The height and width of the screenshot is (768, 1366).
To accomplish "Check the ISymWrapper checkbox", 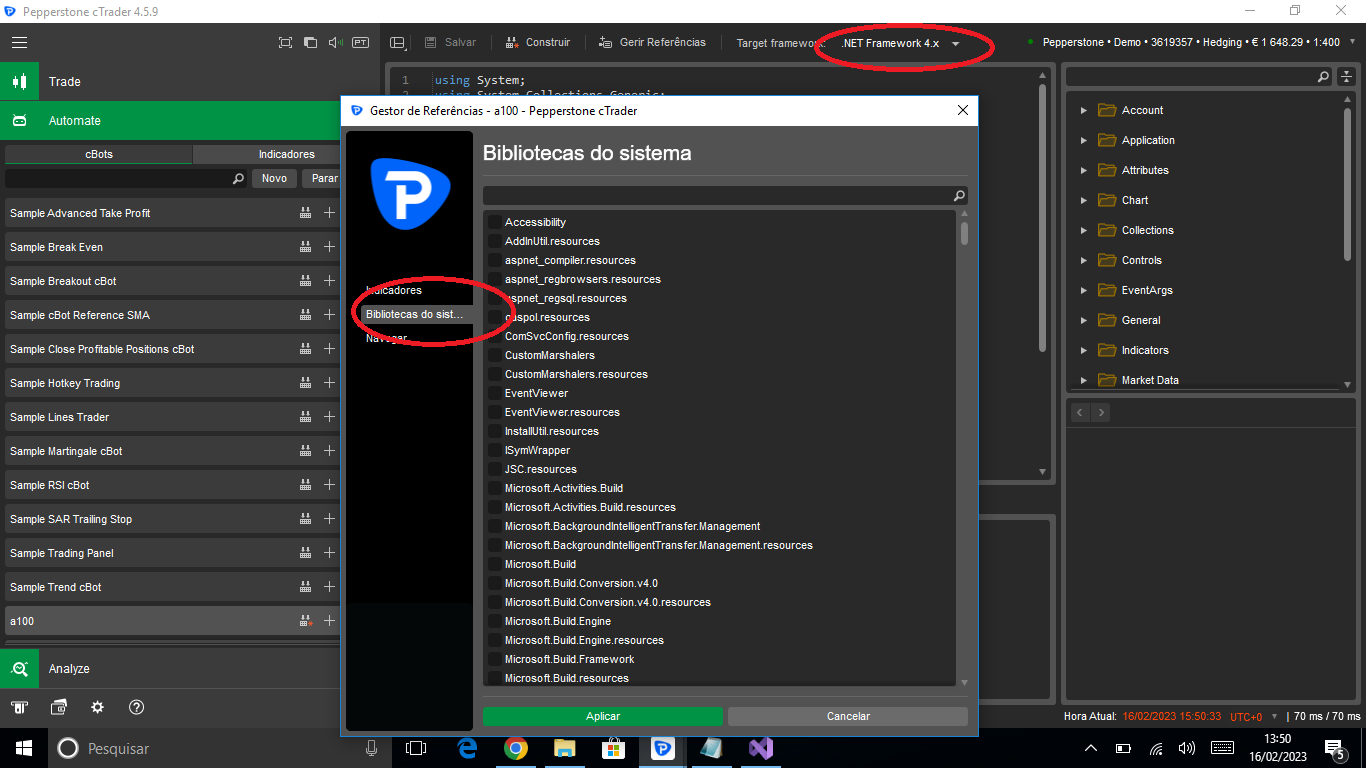I will tap(495, 450).
